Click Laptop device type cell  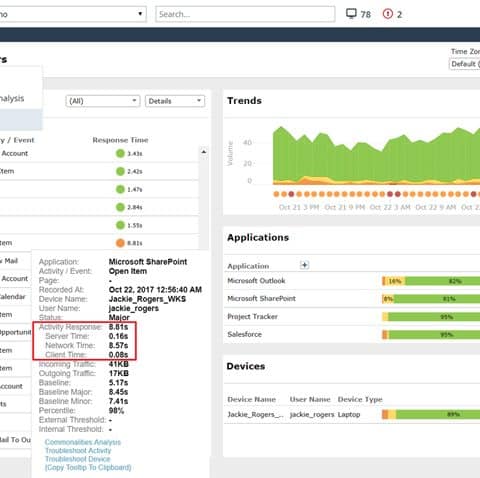point(349,414)
